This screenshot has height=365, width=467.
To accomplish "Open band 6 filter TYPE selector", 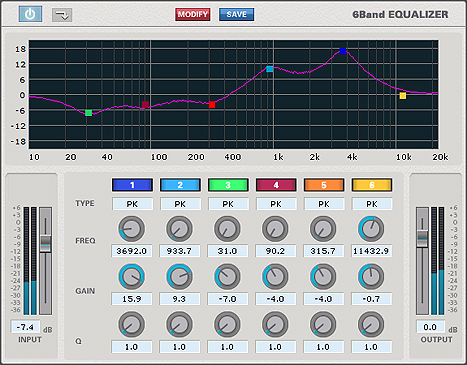I will click(x=372, y=204).
